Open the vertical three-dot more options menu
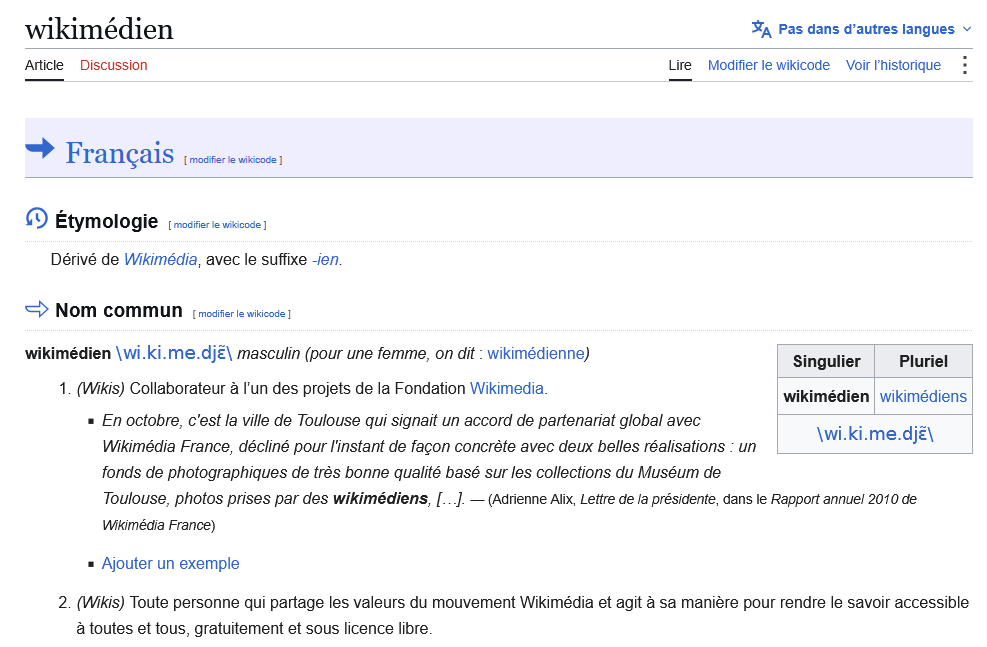This screenshot has height=647, width=987. 964,65
